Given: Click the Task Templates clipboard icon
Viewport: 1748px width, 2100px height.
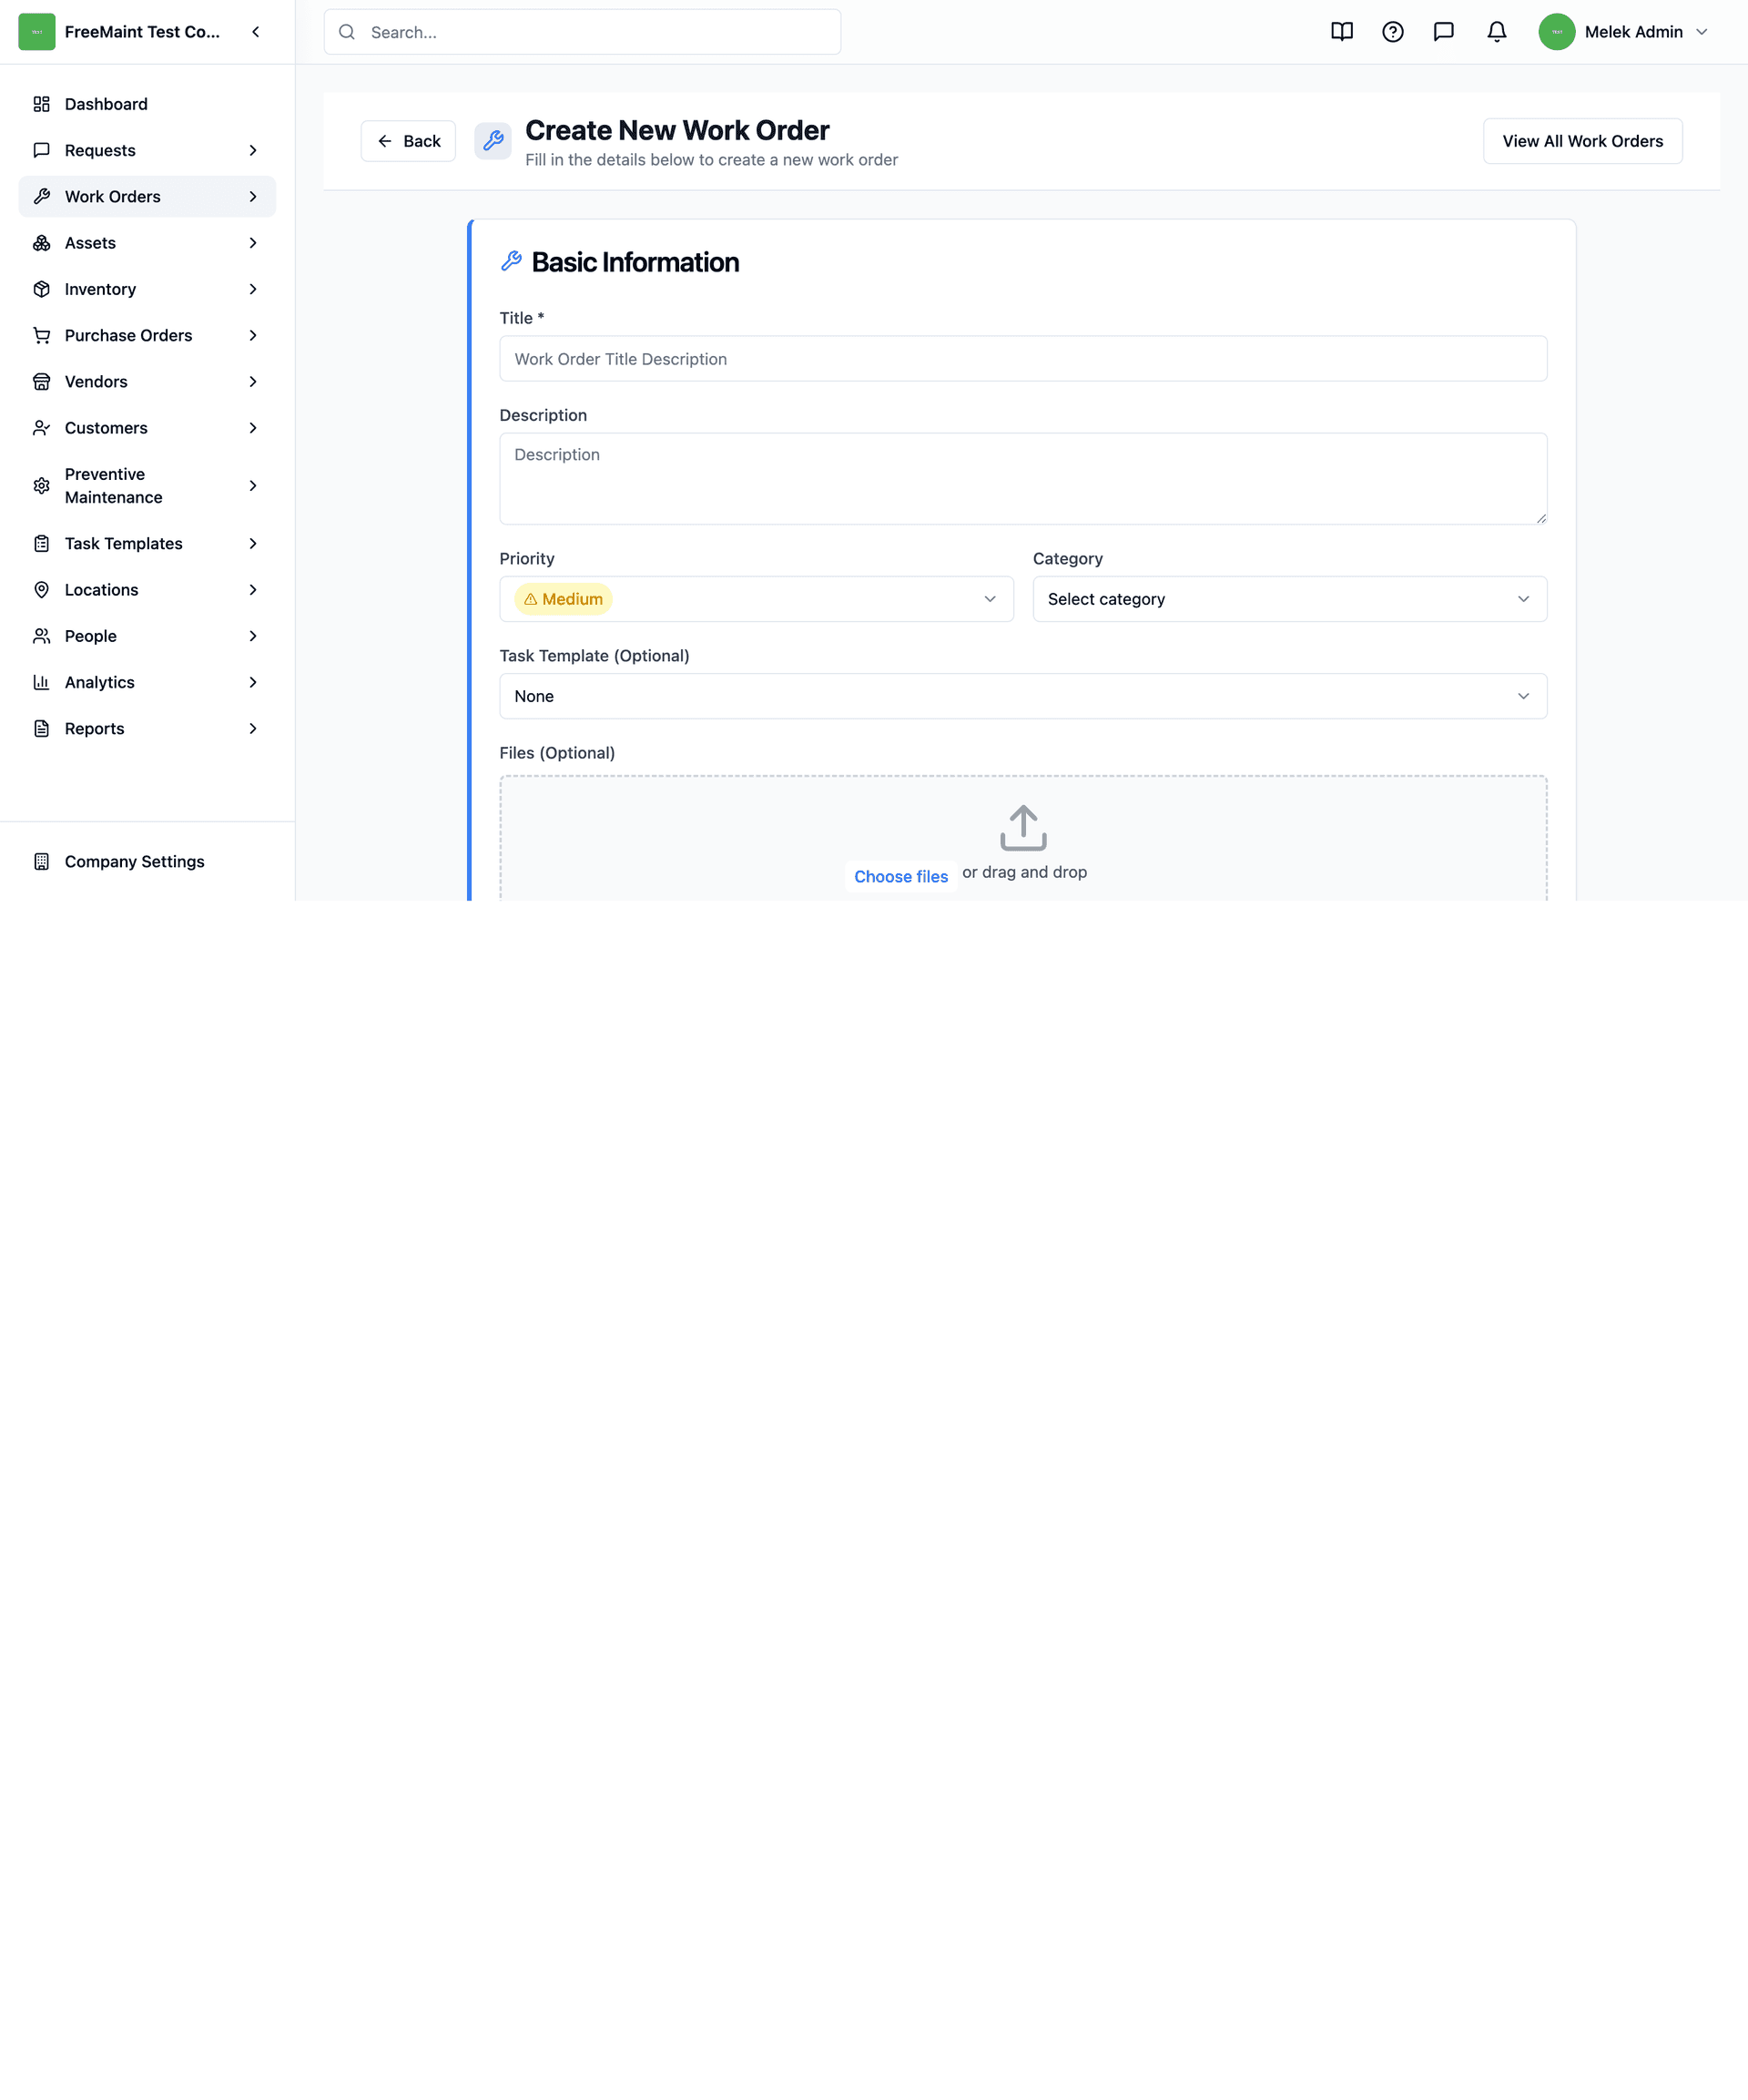Looking at the screenshot, I should pos(41,543).
